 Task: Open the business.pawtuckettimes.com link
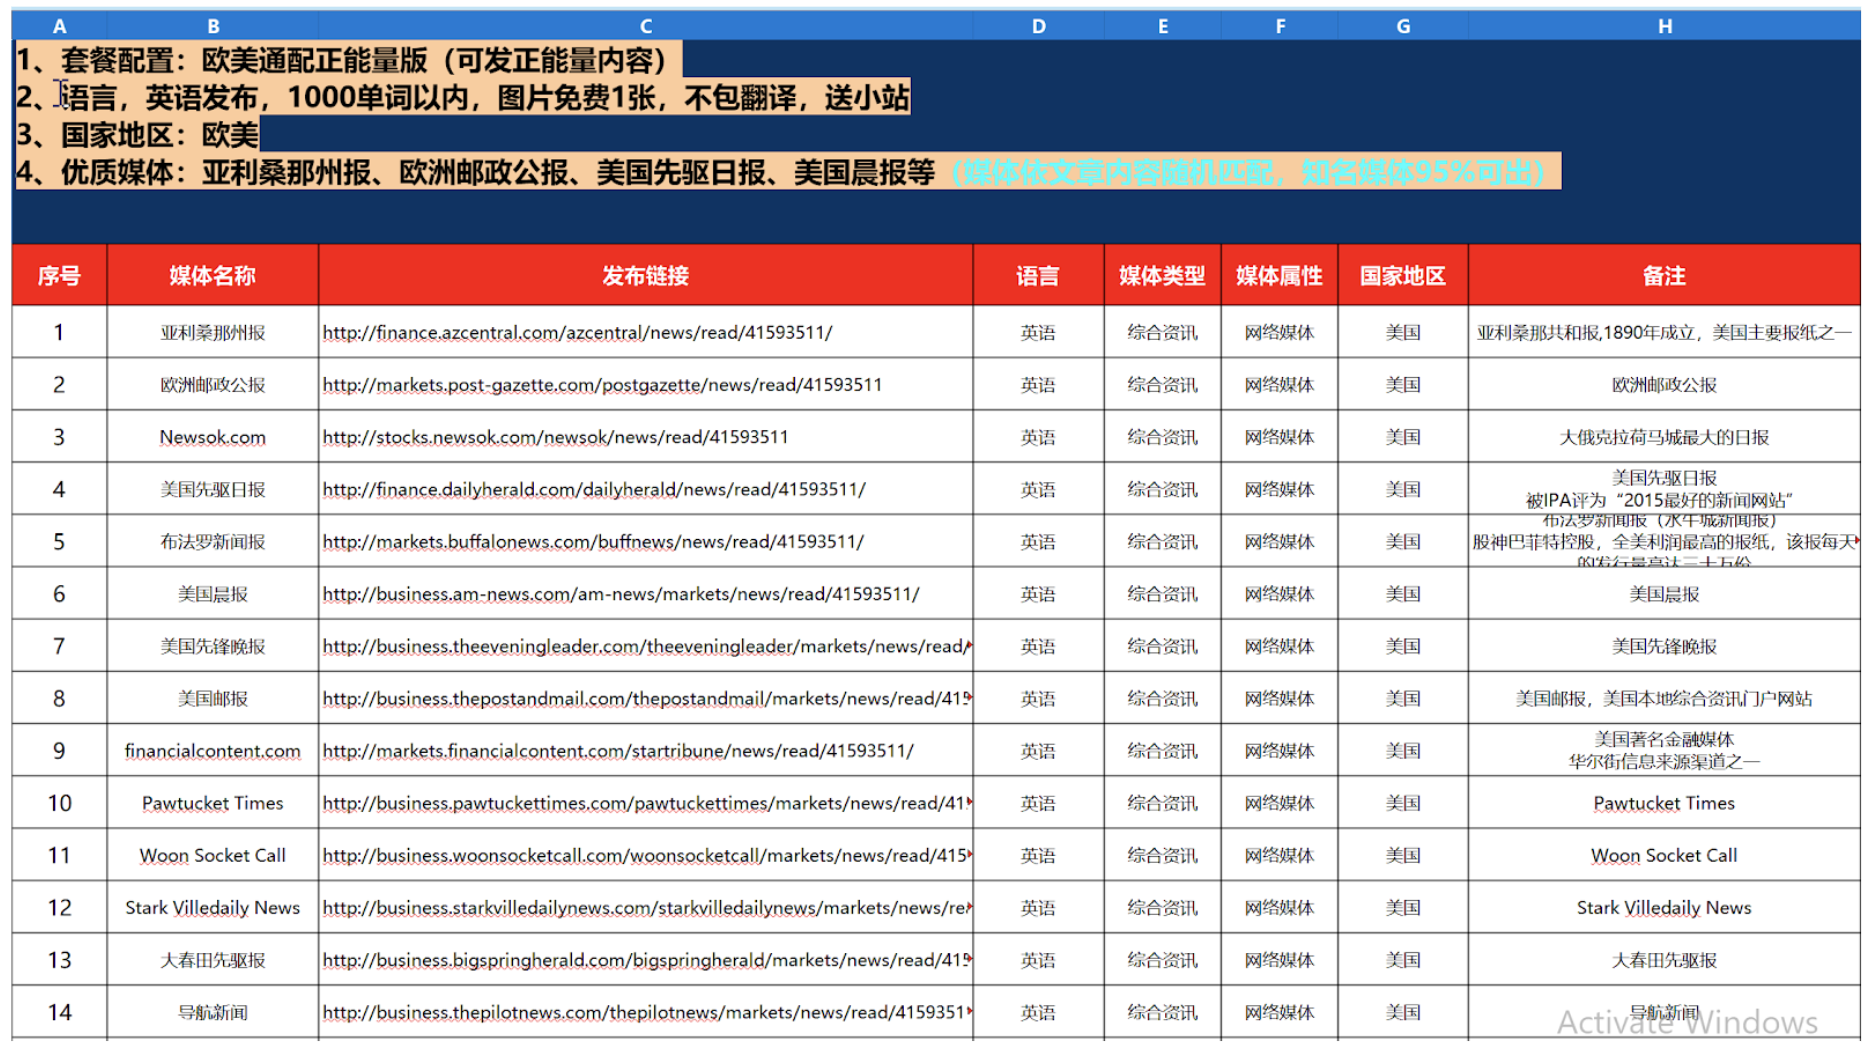click(646, 803)
